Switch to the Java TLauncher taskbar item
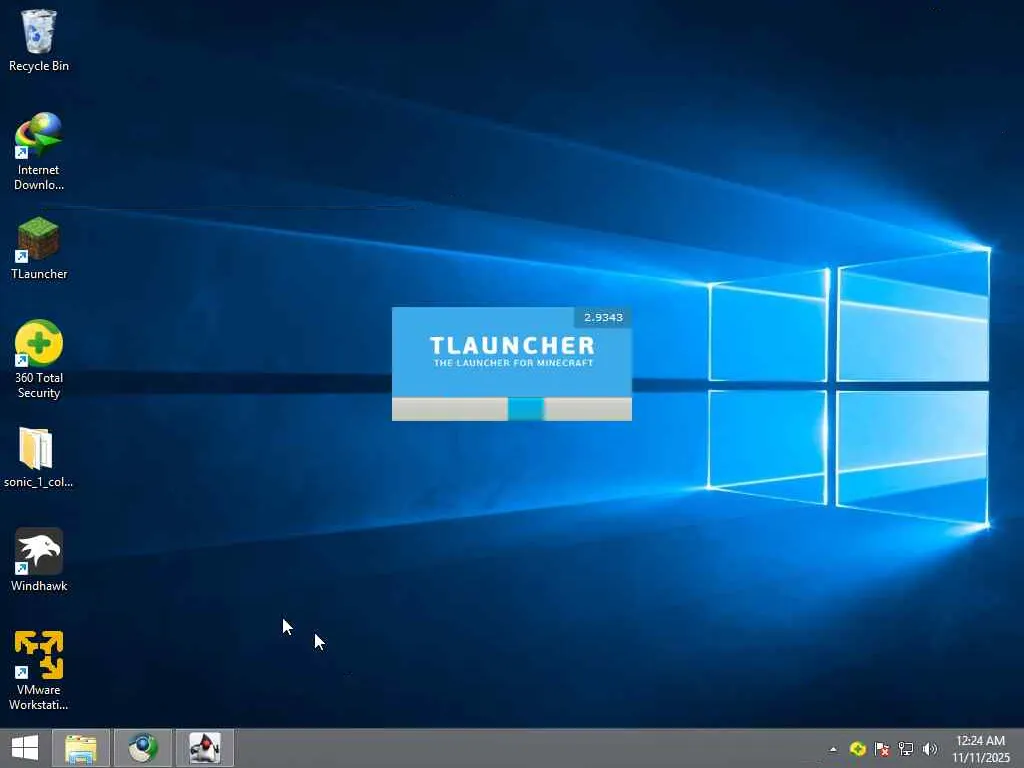The image size is (1024, 768). pos(204,748)
